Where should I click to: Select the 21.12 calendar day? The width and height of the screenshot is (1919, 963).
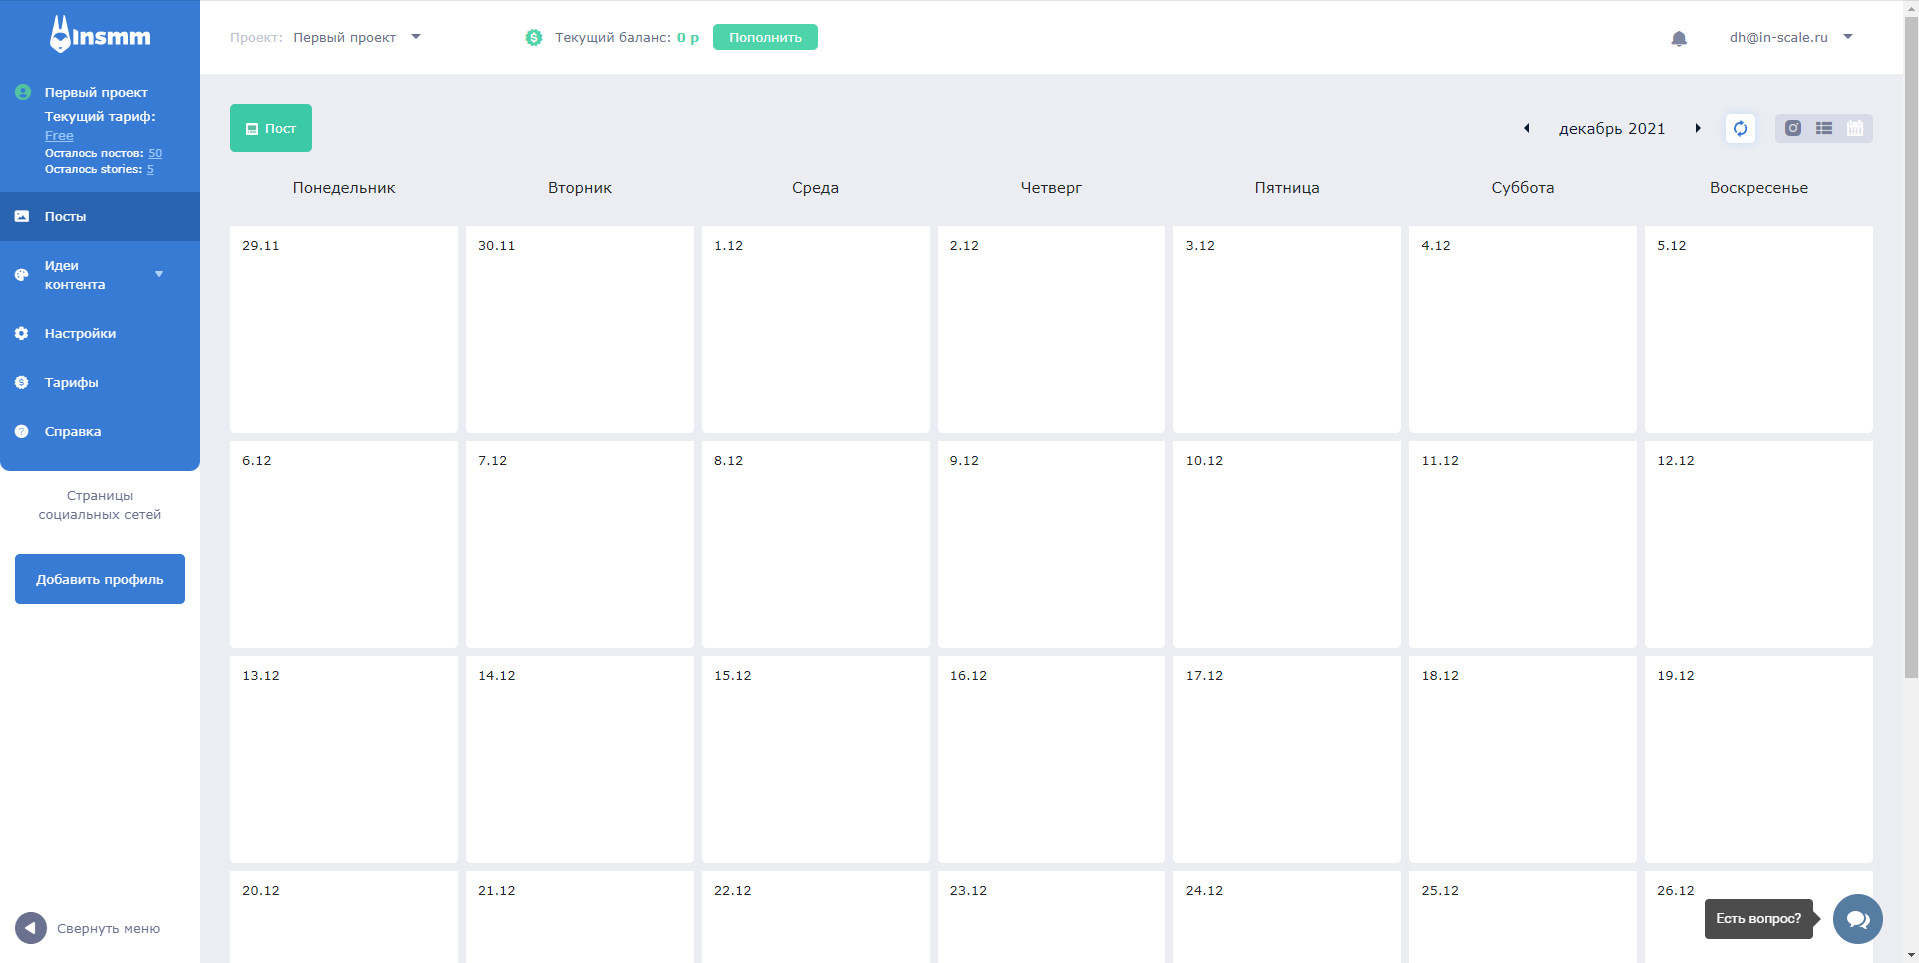(x=580, y=917)
